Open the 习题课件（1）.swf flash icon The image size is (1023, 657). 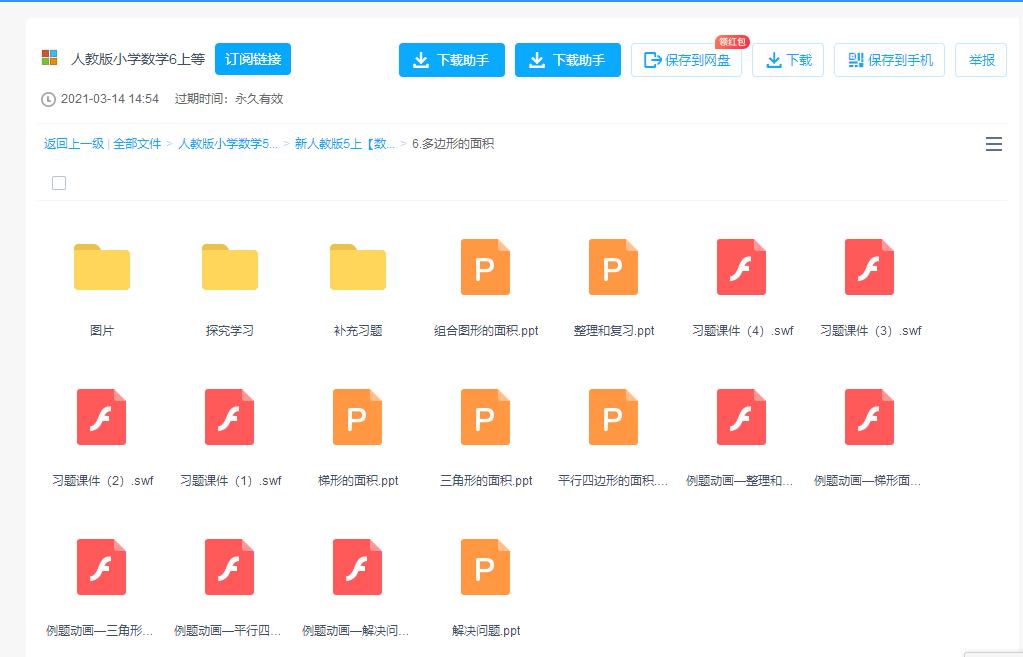pos(229,417)
